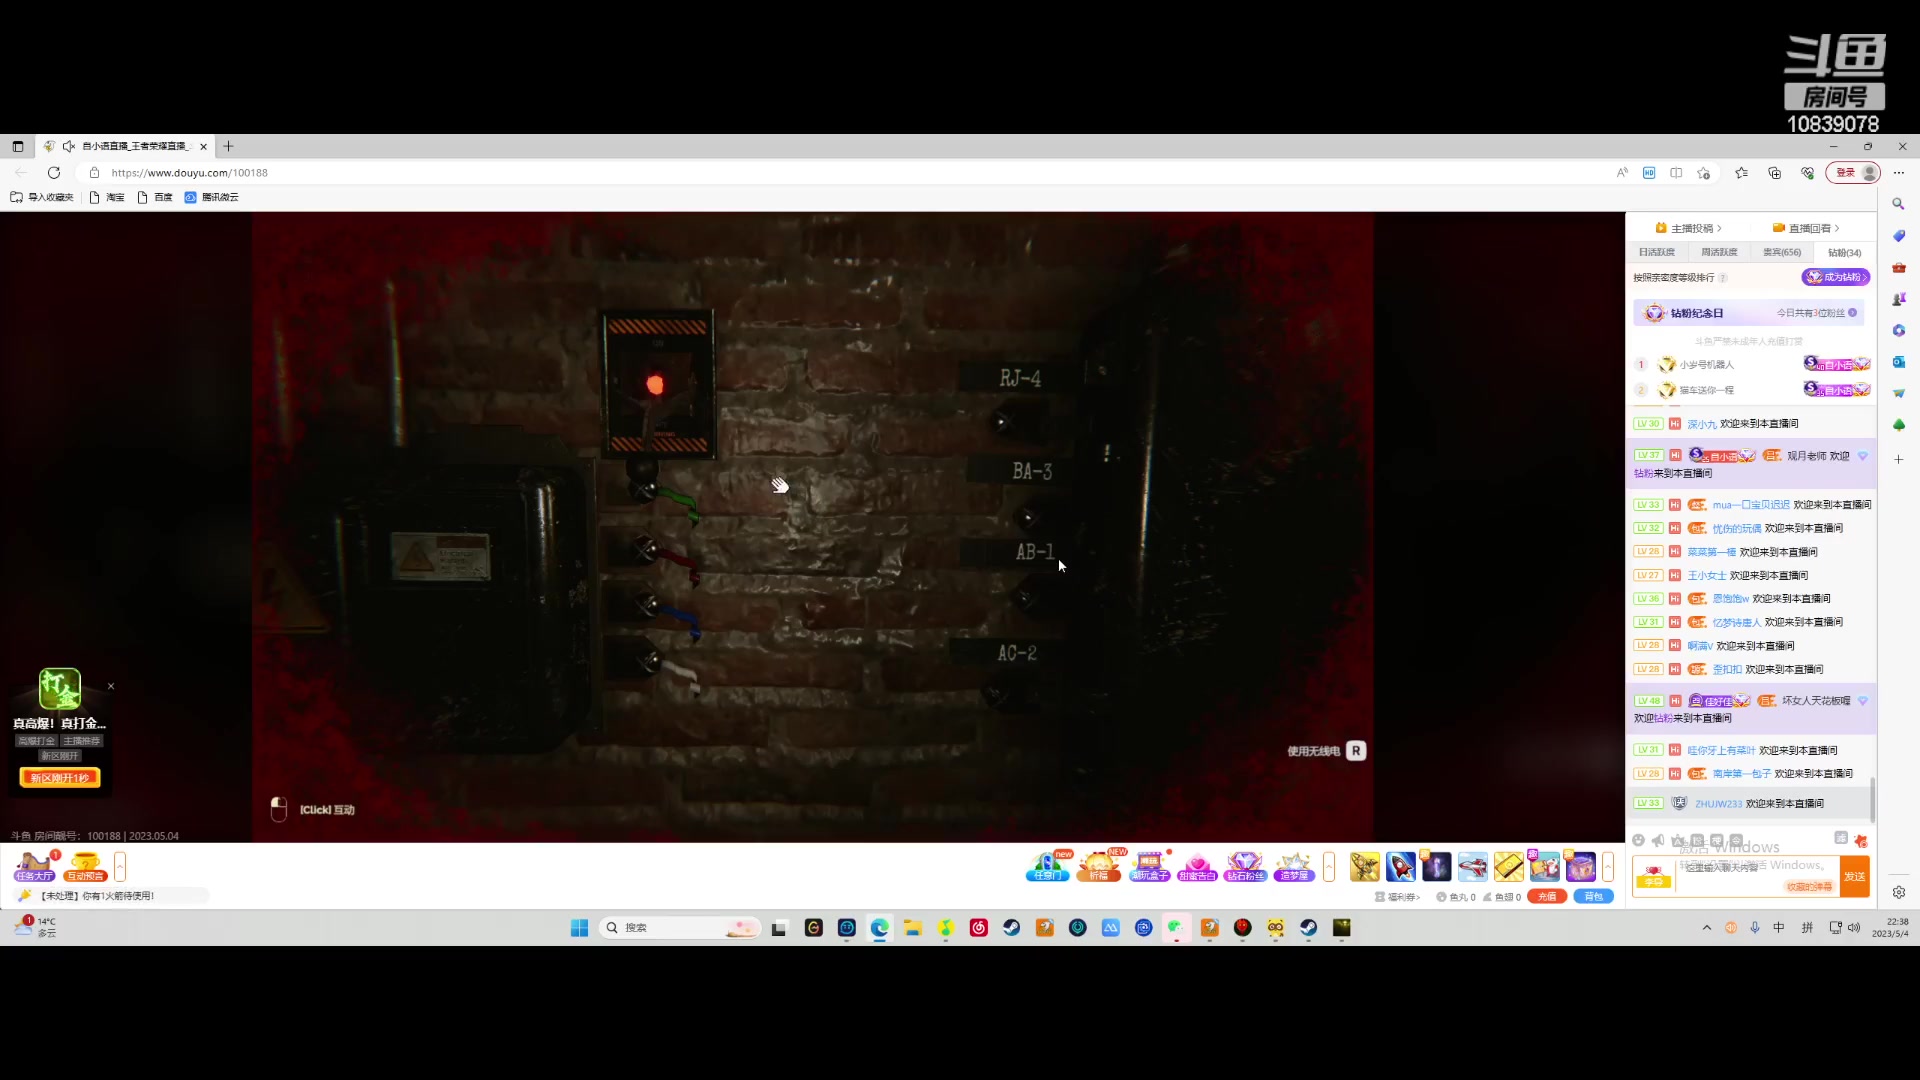The image size is (1920, 1080).
Task: Open the 钻石粉丝 activity icon
Action: [x=1245, y=866]
